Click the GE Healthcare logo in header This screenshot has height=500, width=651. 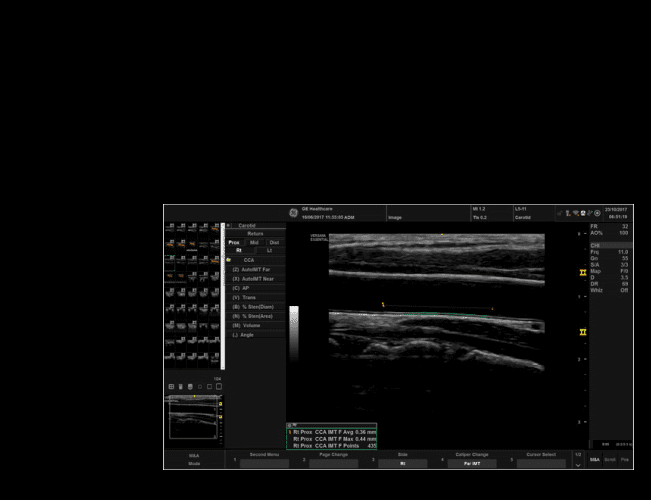(x=294, y=211)
